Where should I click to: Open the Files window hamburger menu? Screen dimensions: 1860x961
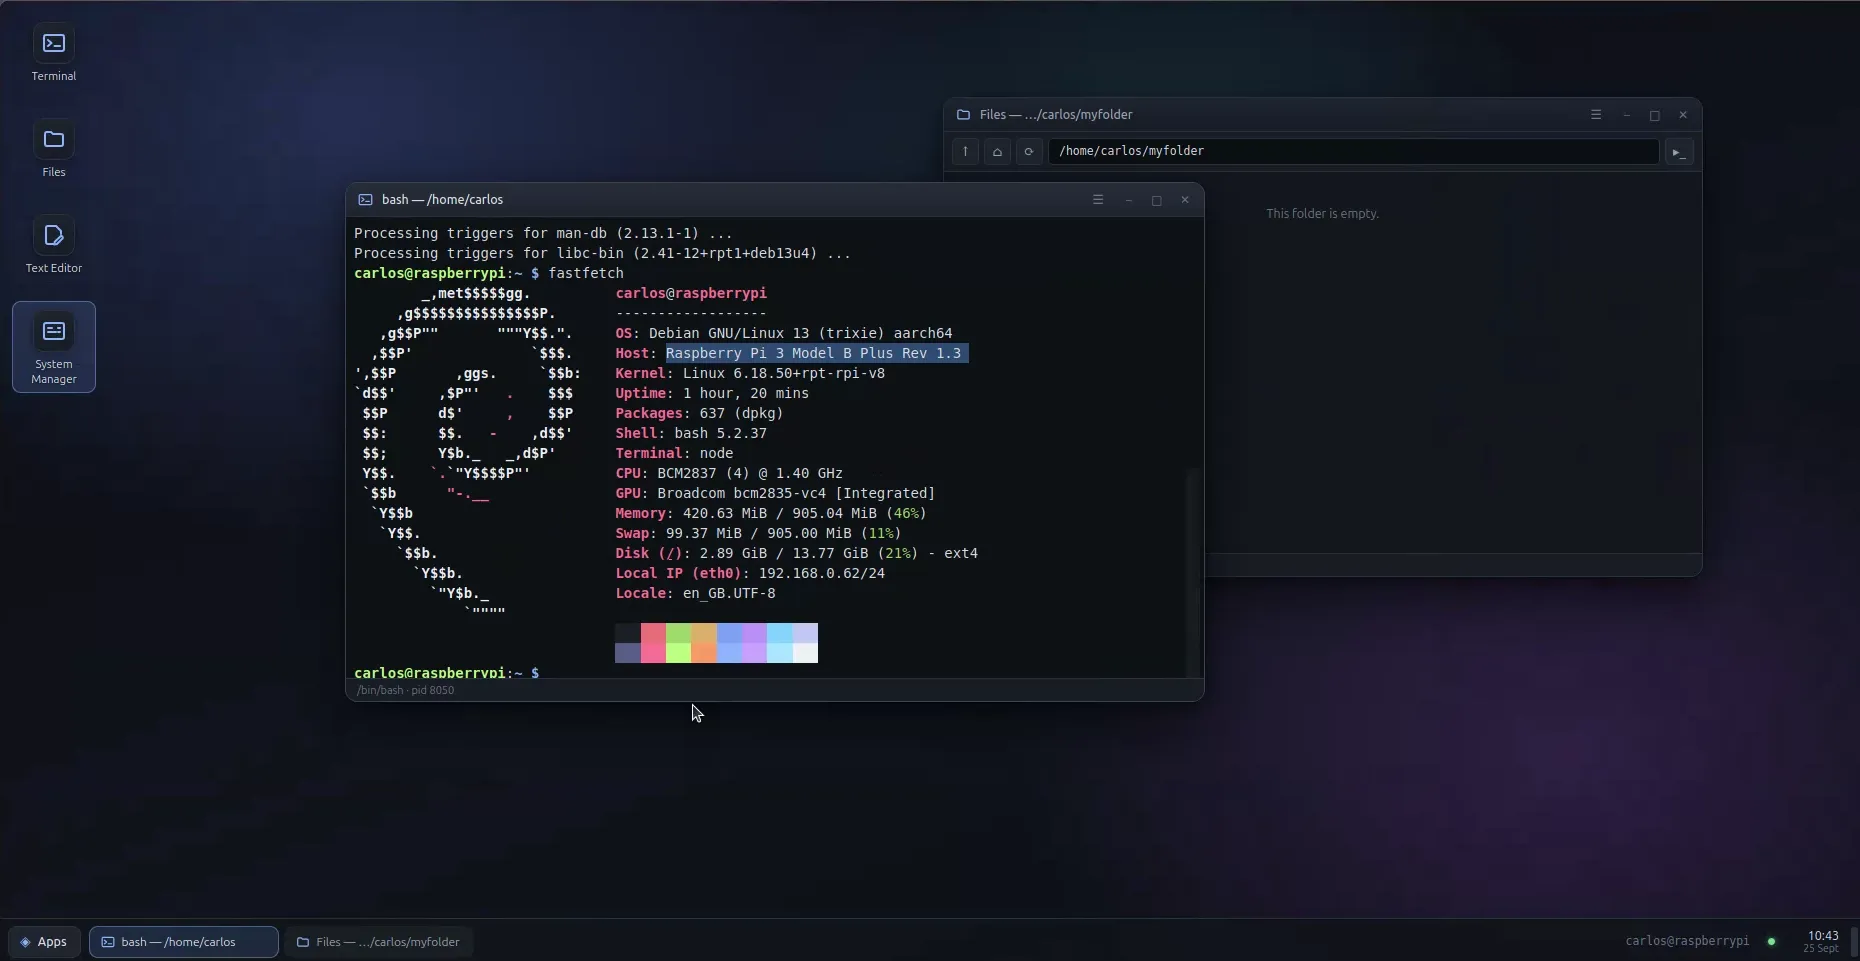1596,115
